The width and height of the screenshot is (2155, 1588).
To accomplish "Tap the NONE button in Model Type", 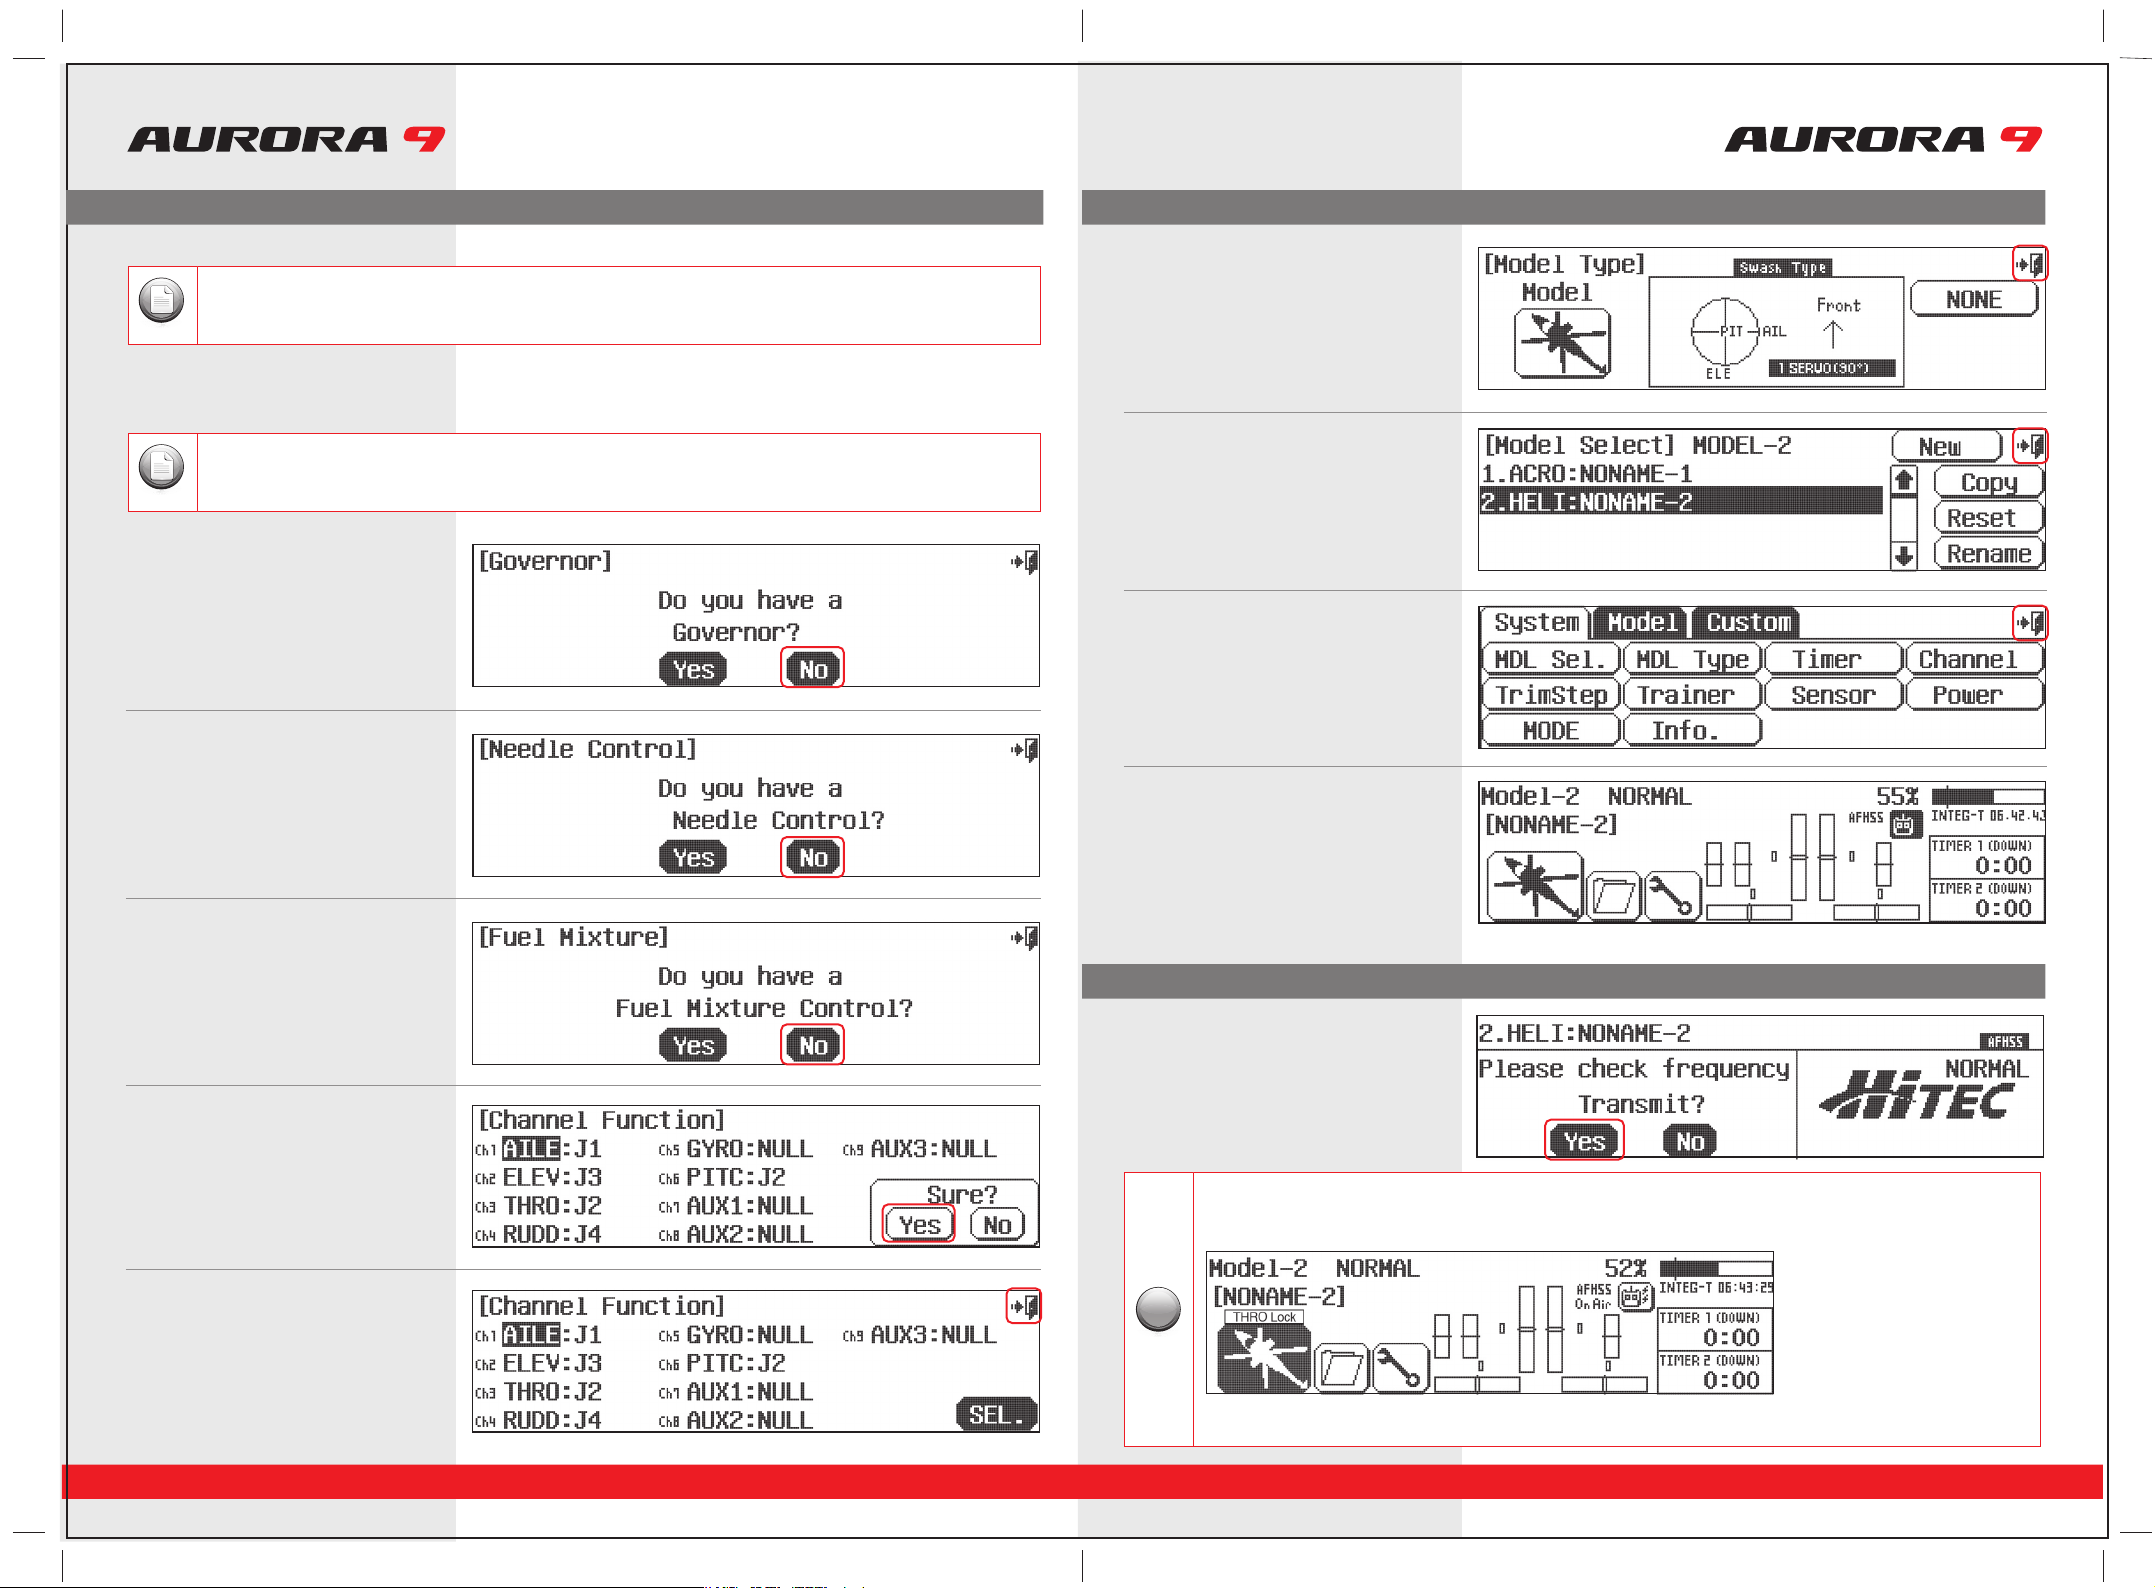I will tap(1974, 300).
